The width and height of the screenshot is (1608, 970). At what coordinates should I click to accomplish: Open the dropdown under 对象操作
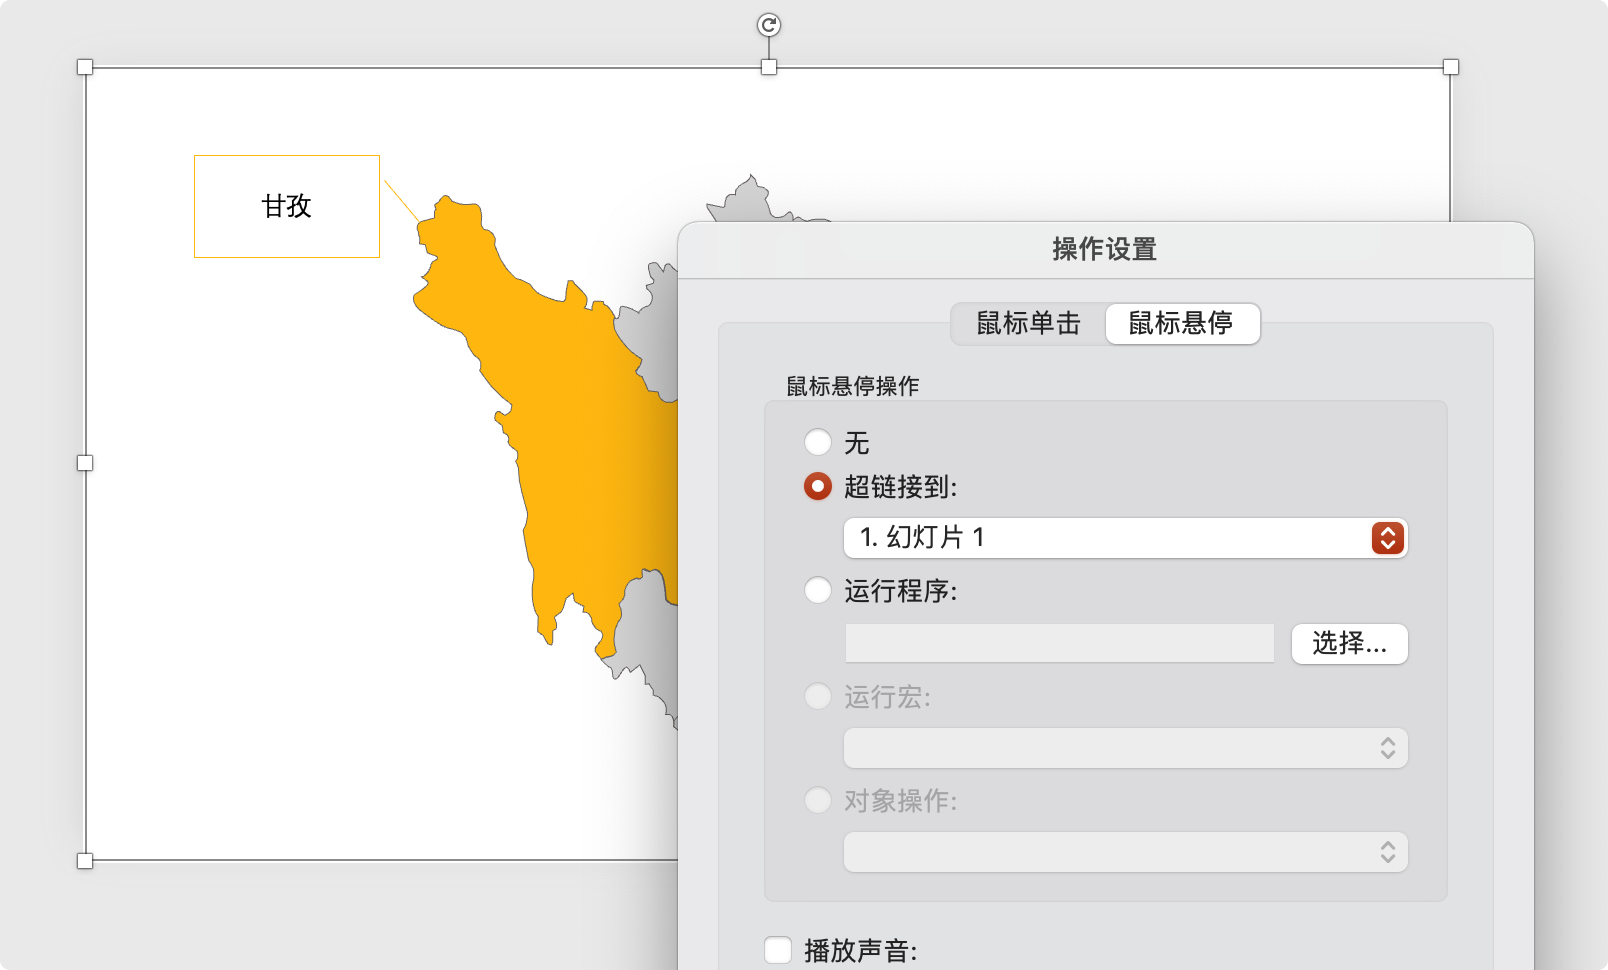(1125, 852)
